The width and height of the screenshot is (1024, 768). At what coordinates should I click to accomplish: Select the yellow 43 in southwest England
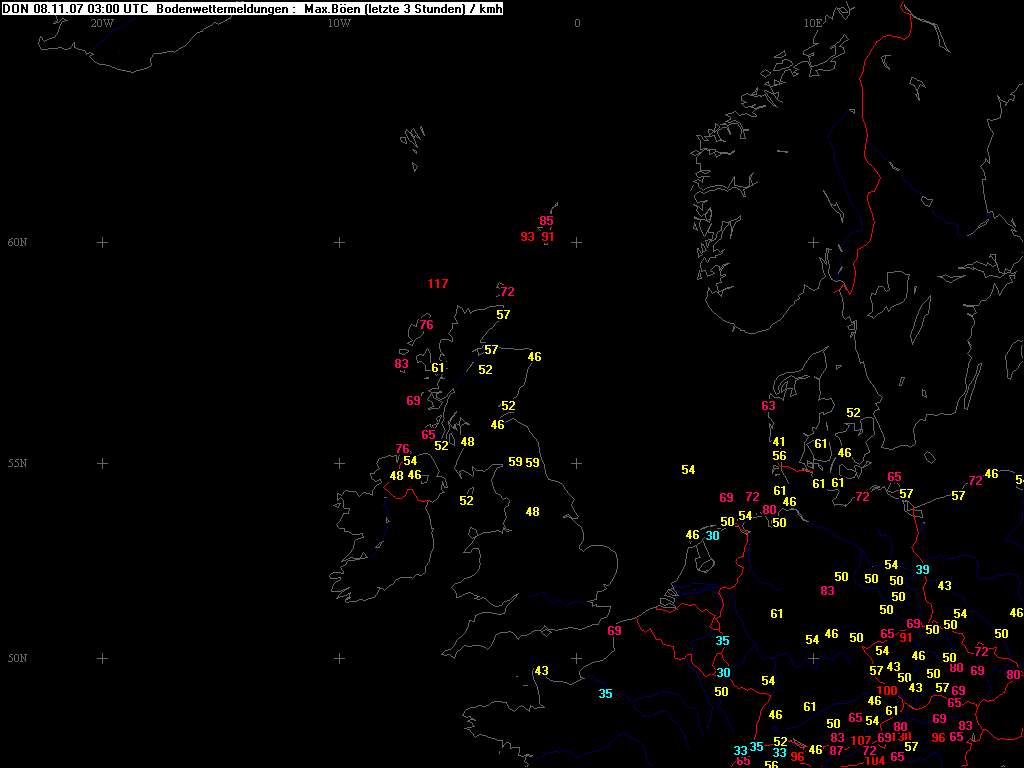541,671
